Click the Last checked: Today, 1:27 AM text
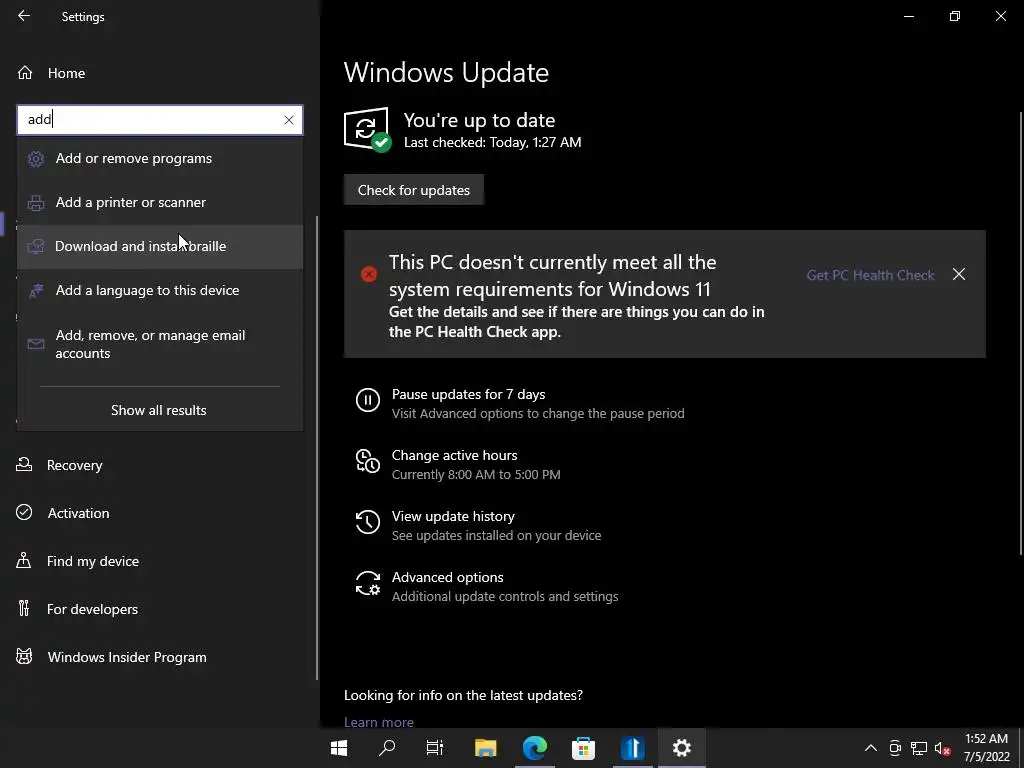 (x=492, y=142)
